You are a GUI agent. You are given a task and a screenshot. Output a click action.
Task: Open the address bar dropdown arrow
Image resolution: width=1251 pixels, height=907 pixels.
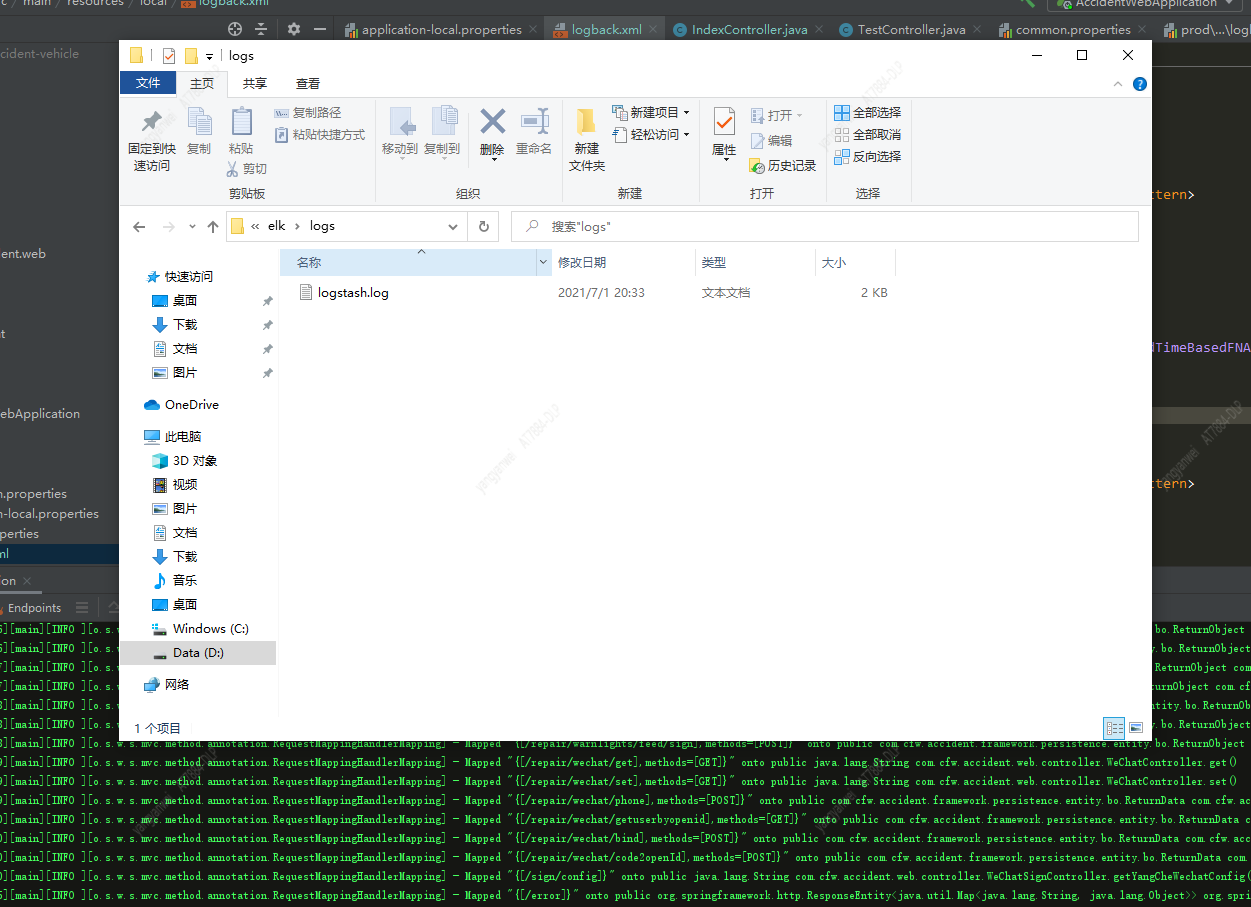453,226
